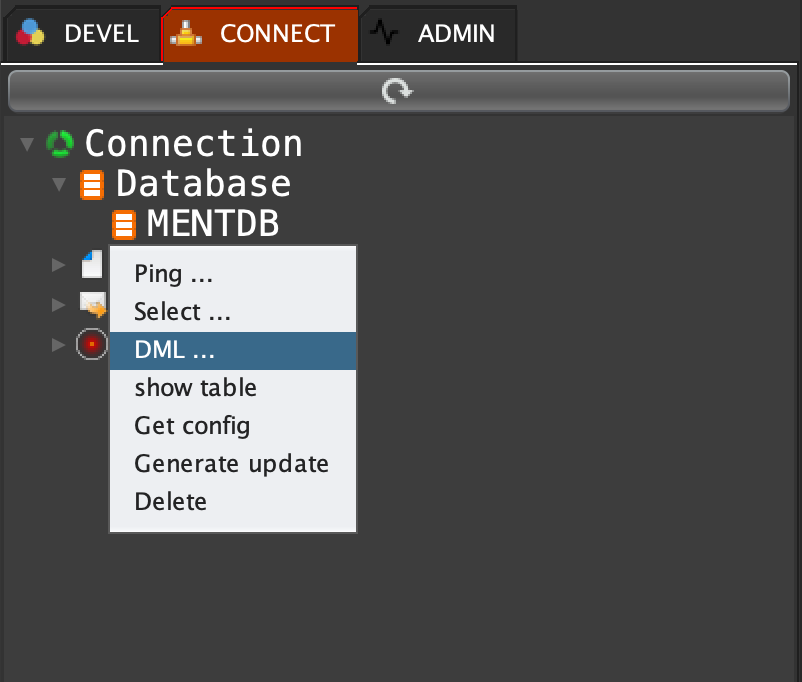Click the red circular eye icon
The width and height of the screenshot is (802, 682).
(x=92, y=344)
